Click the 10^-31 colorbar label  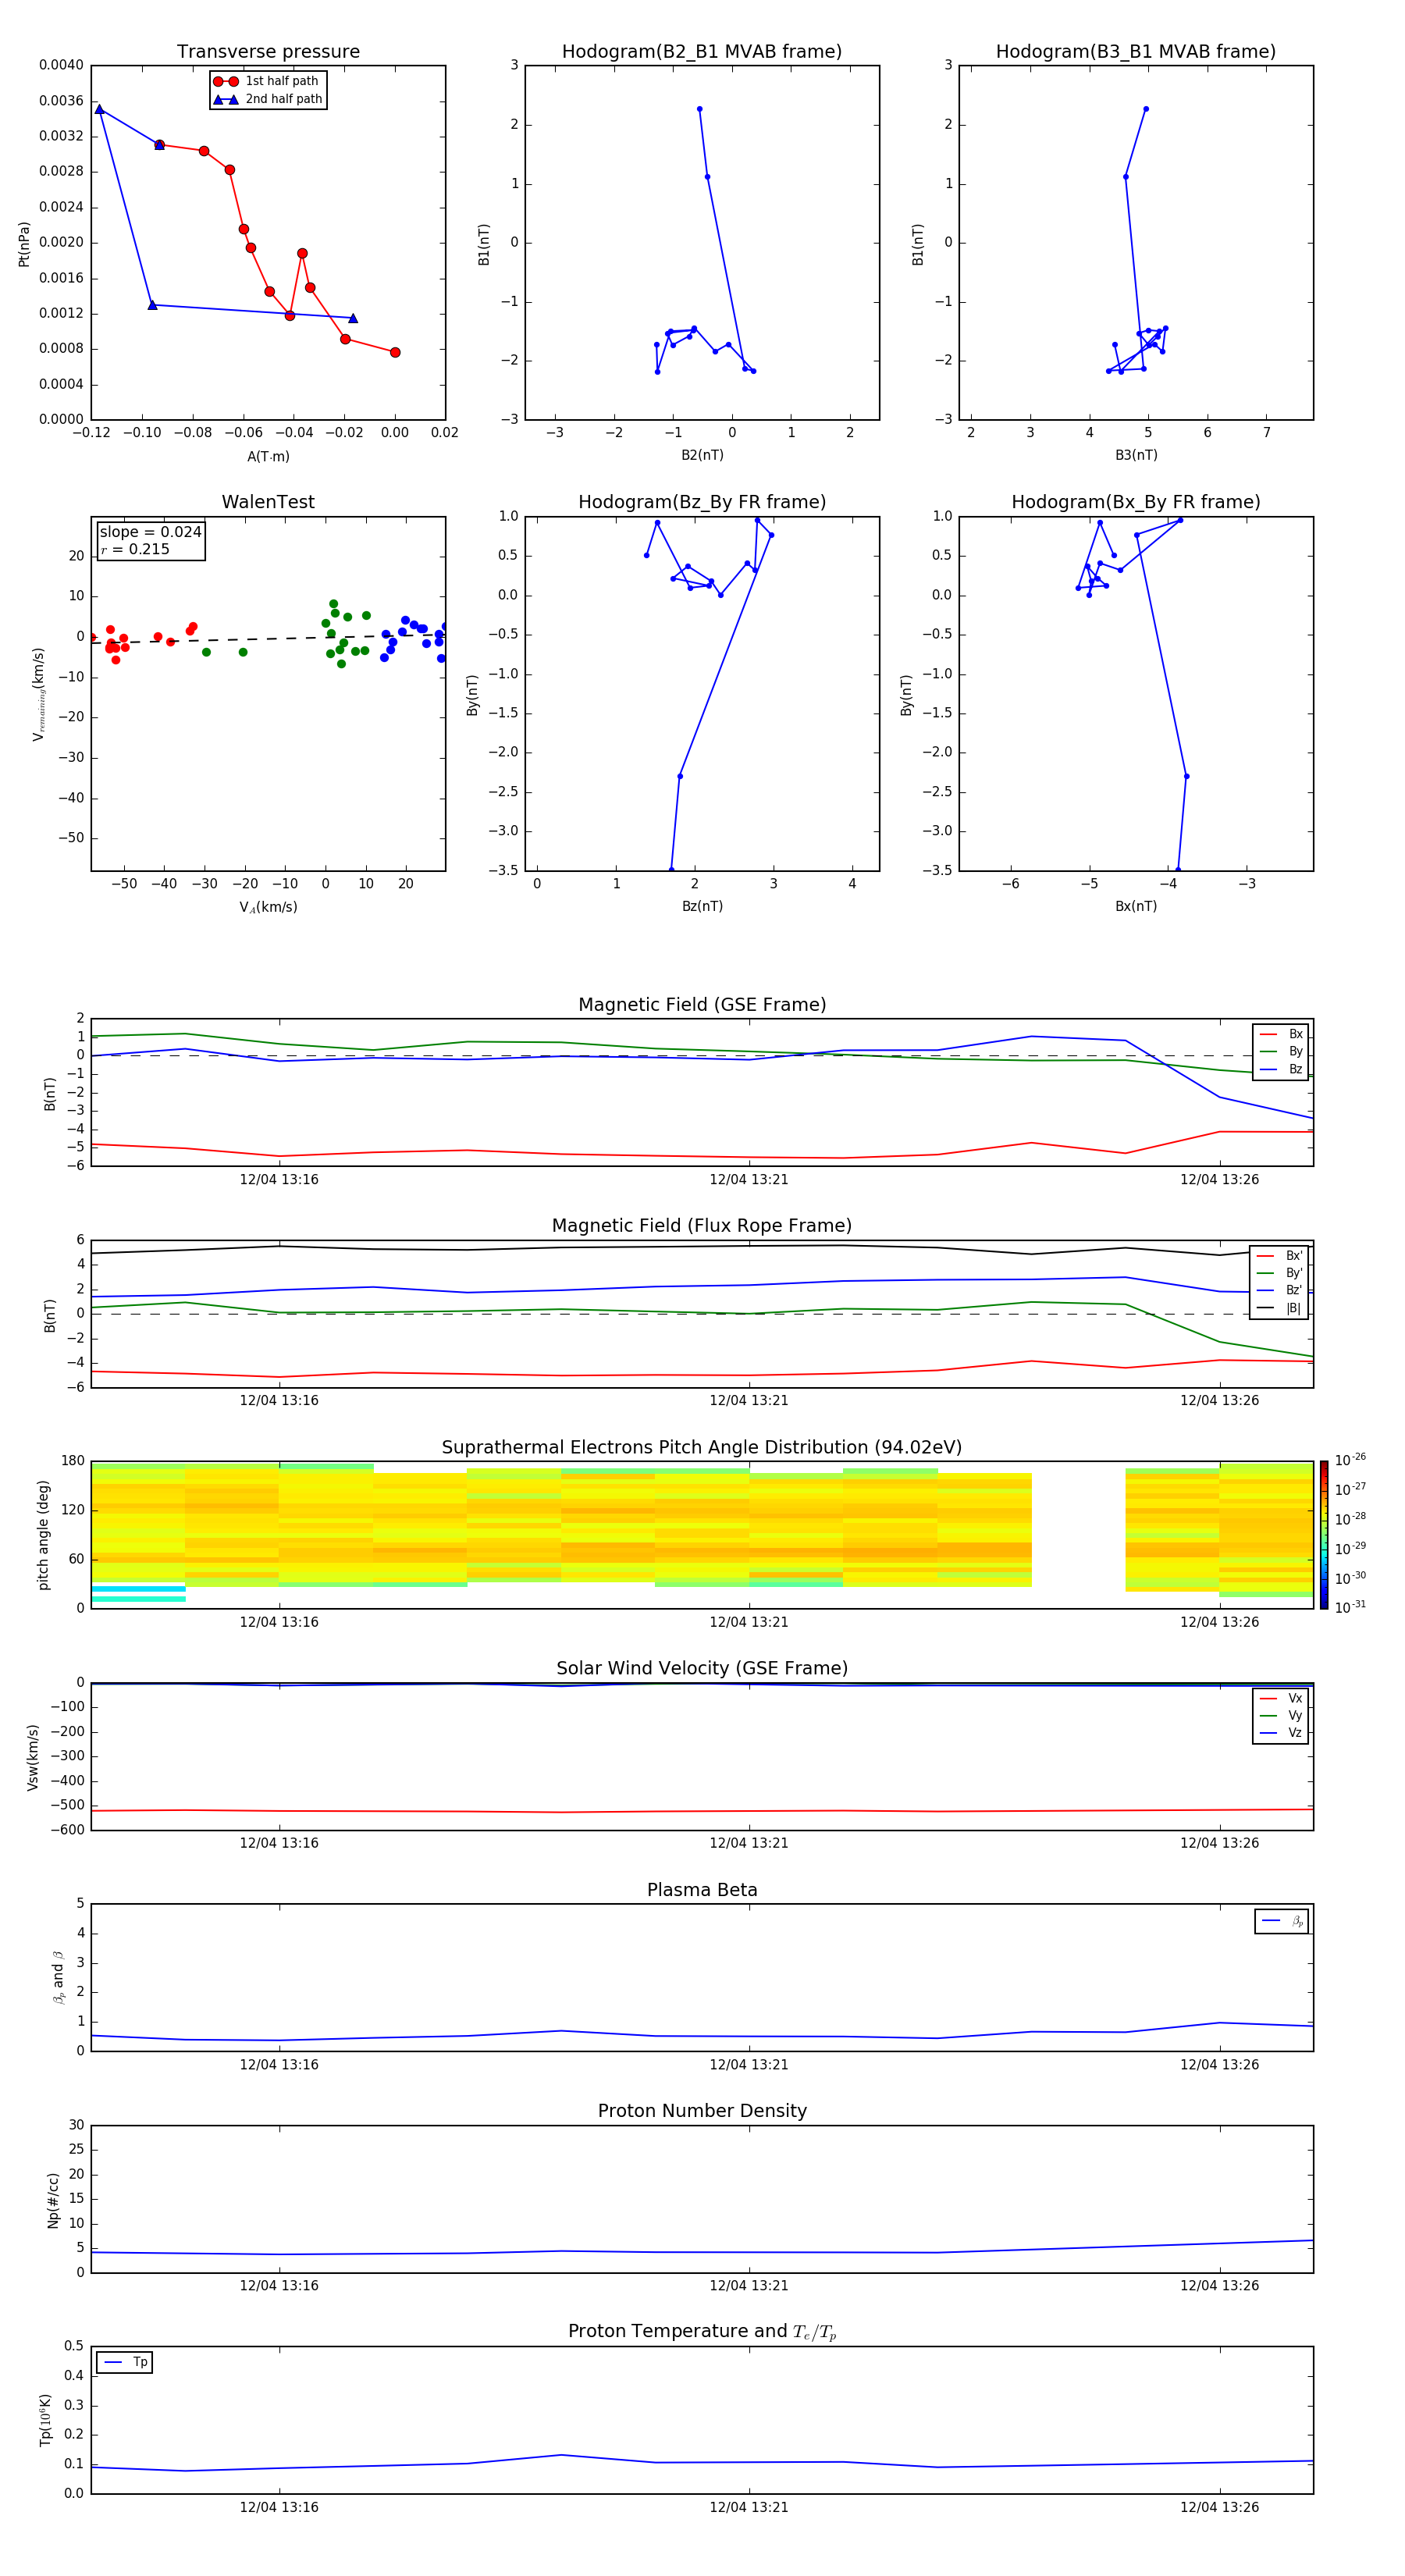coord(1350,1607)
